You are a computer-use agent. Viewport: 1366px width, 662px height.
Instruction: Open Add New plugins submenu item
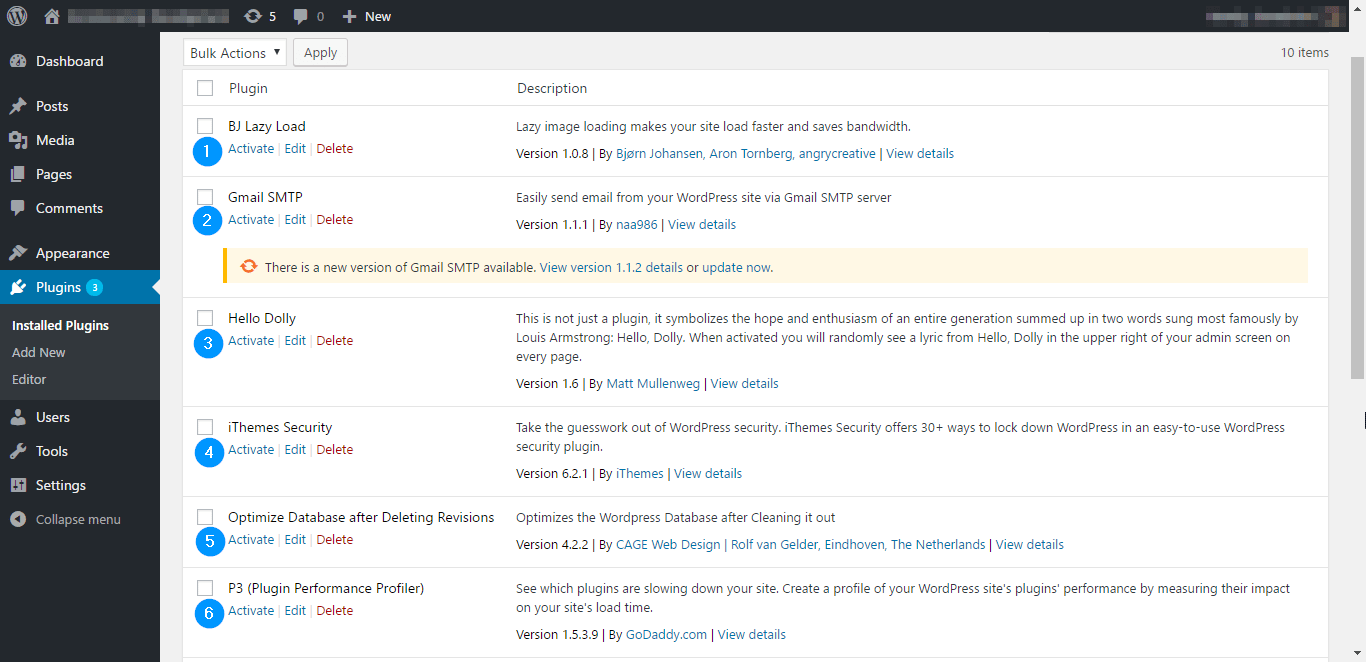[x=39, y=352]
